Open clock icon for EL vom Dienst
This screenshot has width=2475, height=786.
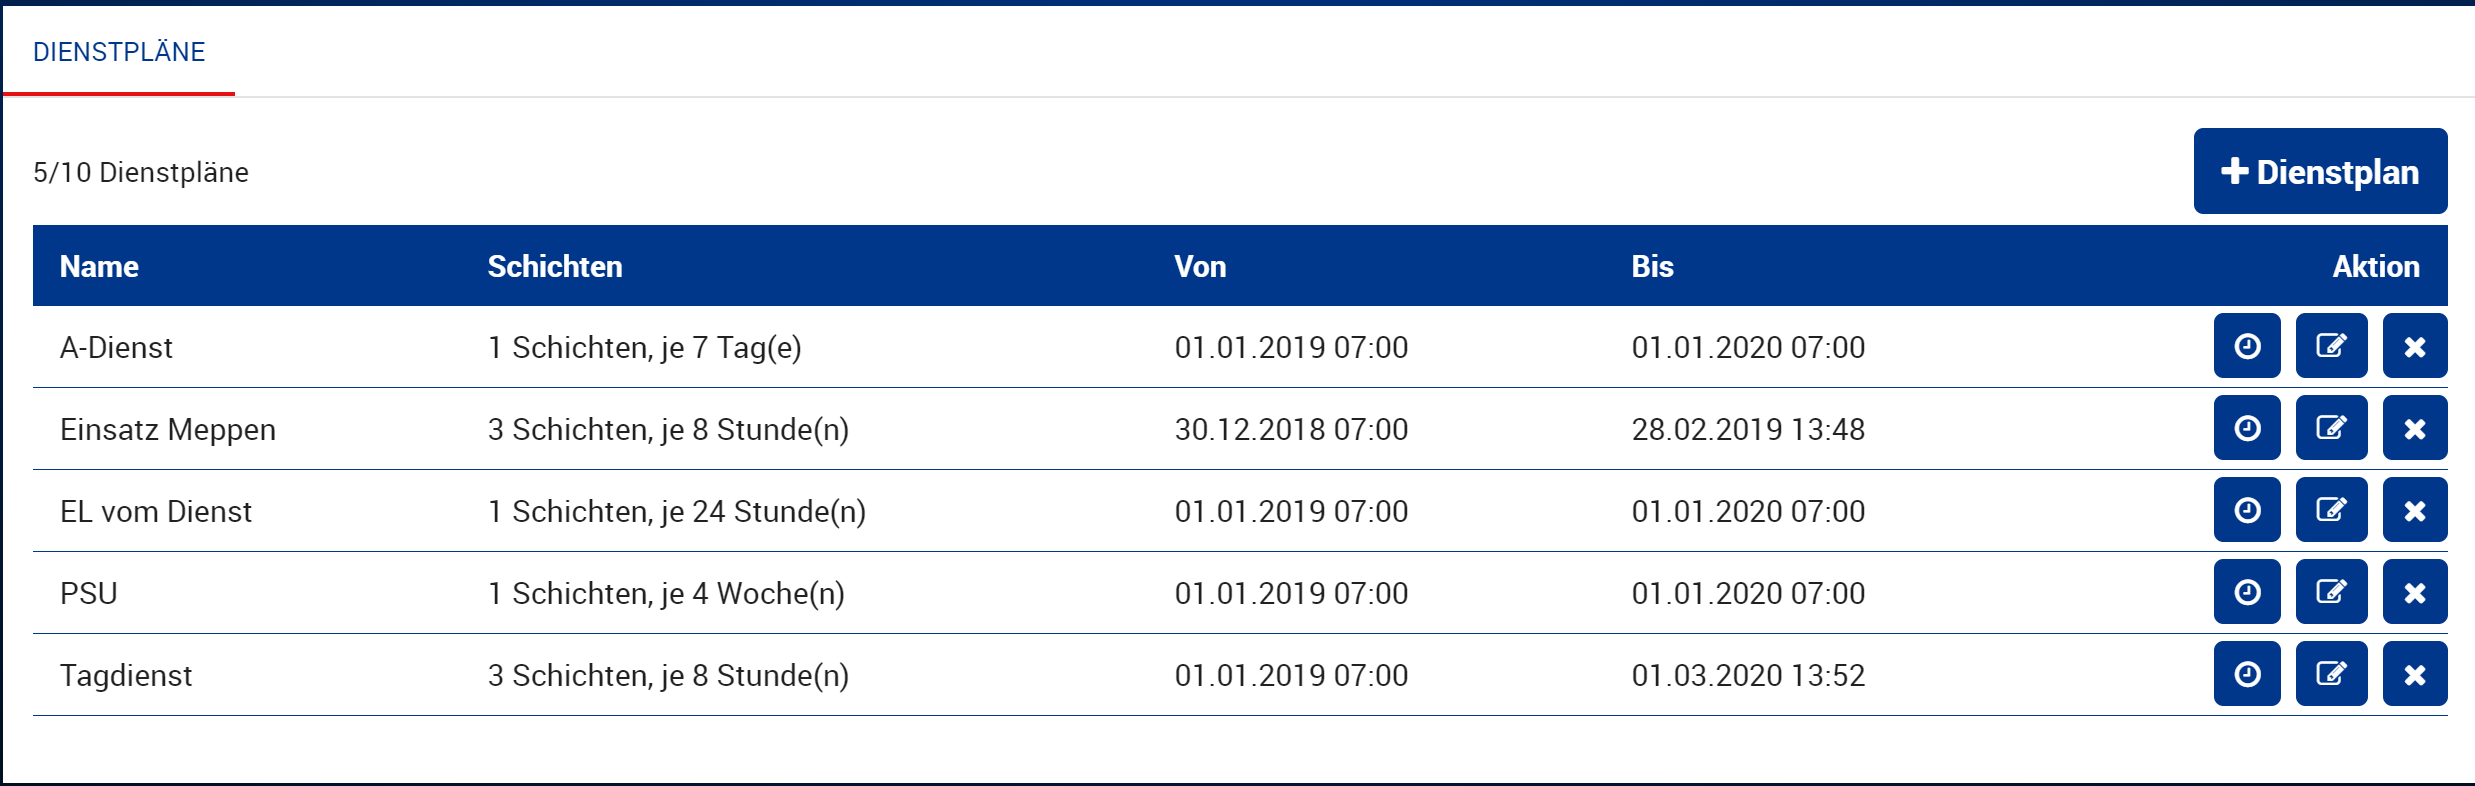click(x=2247, y=510)
